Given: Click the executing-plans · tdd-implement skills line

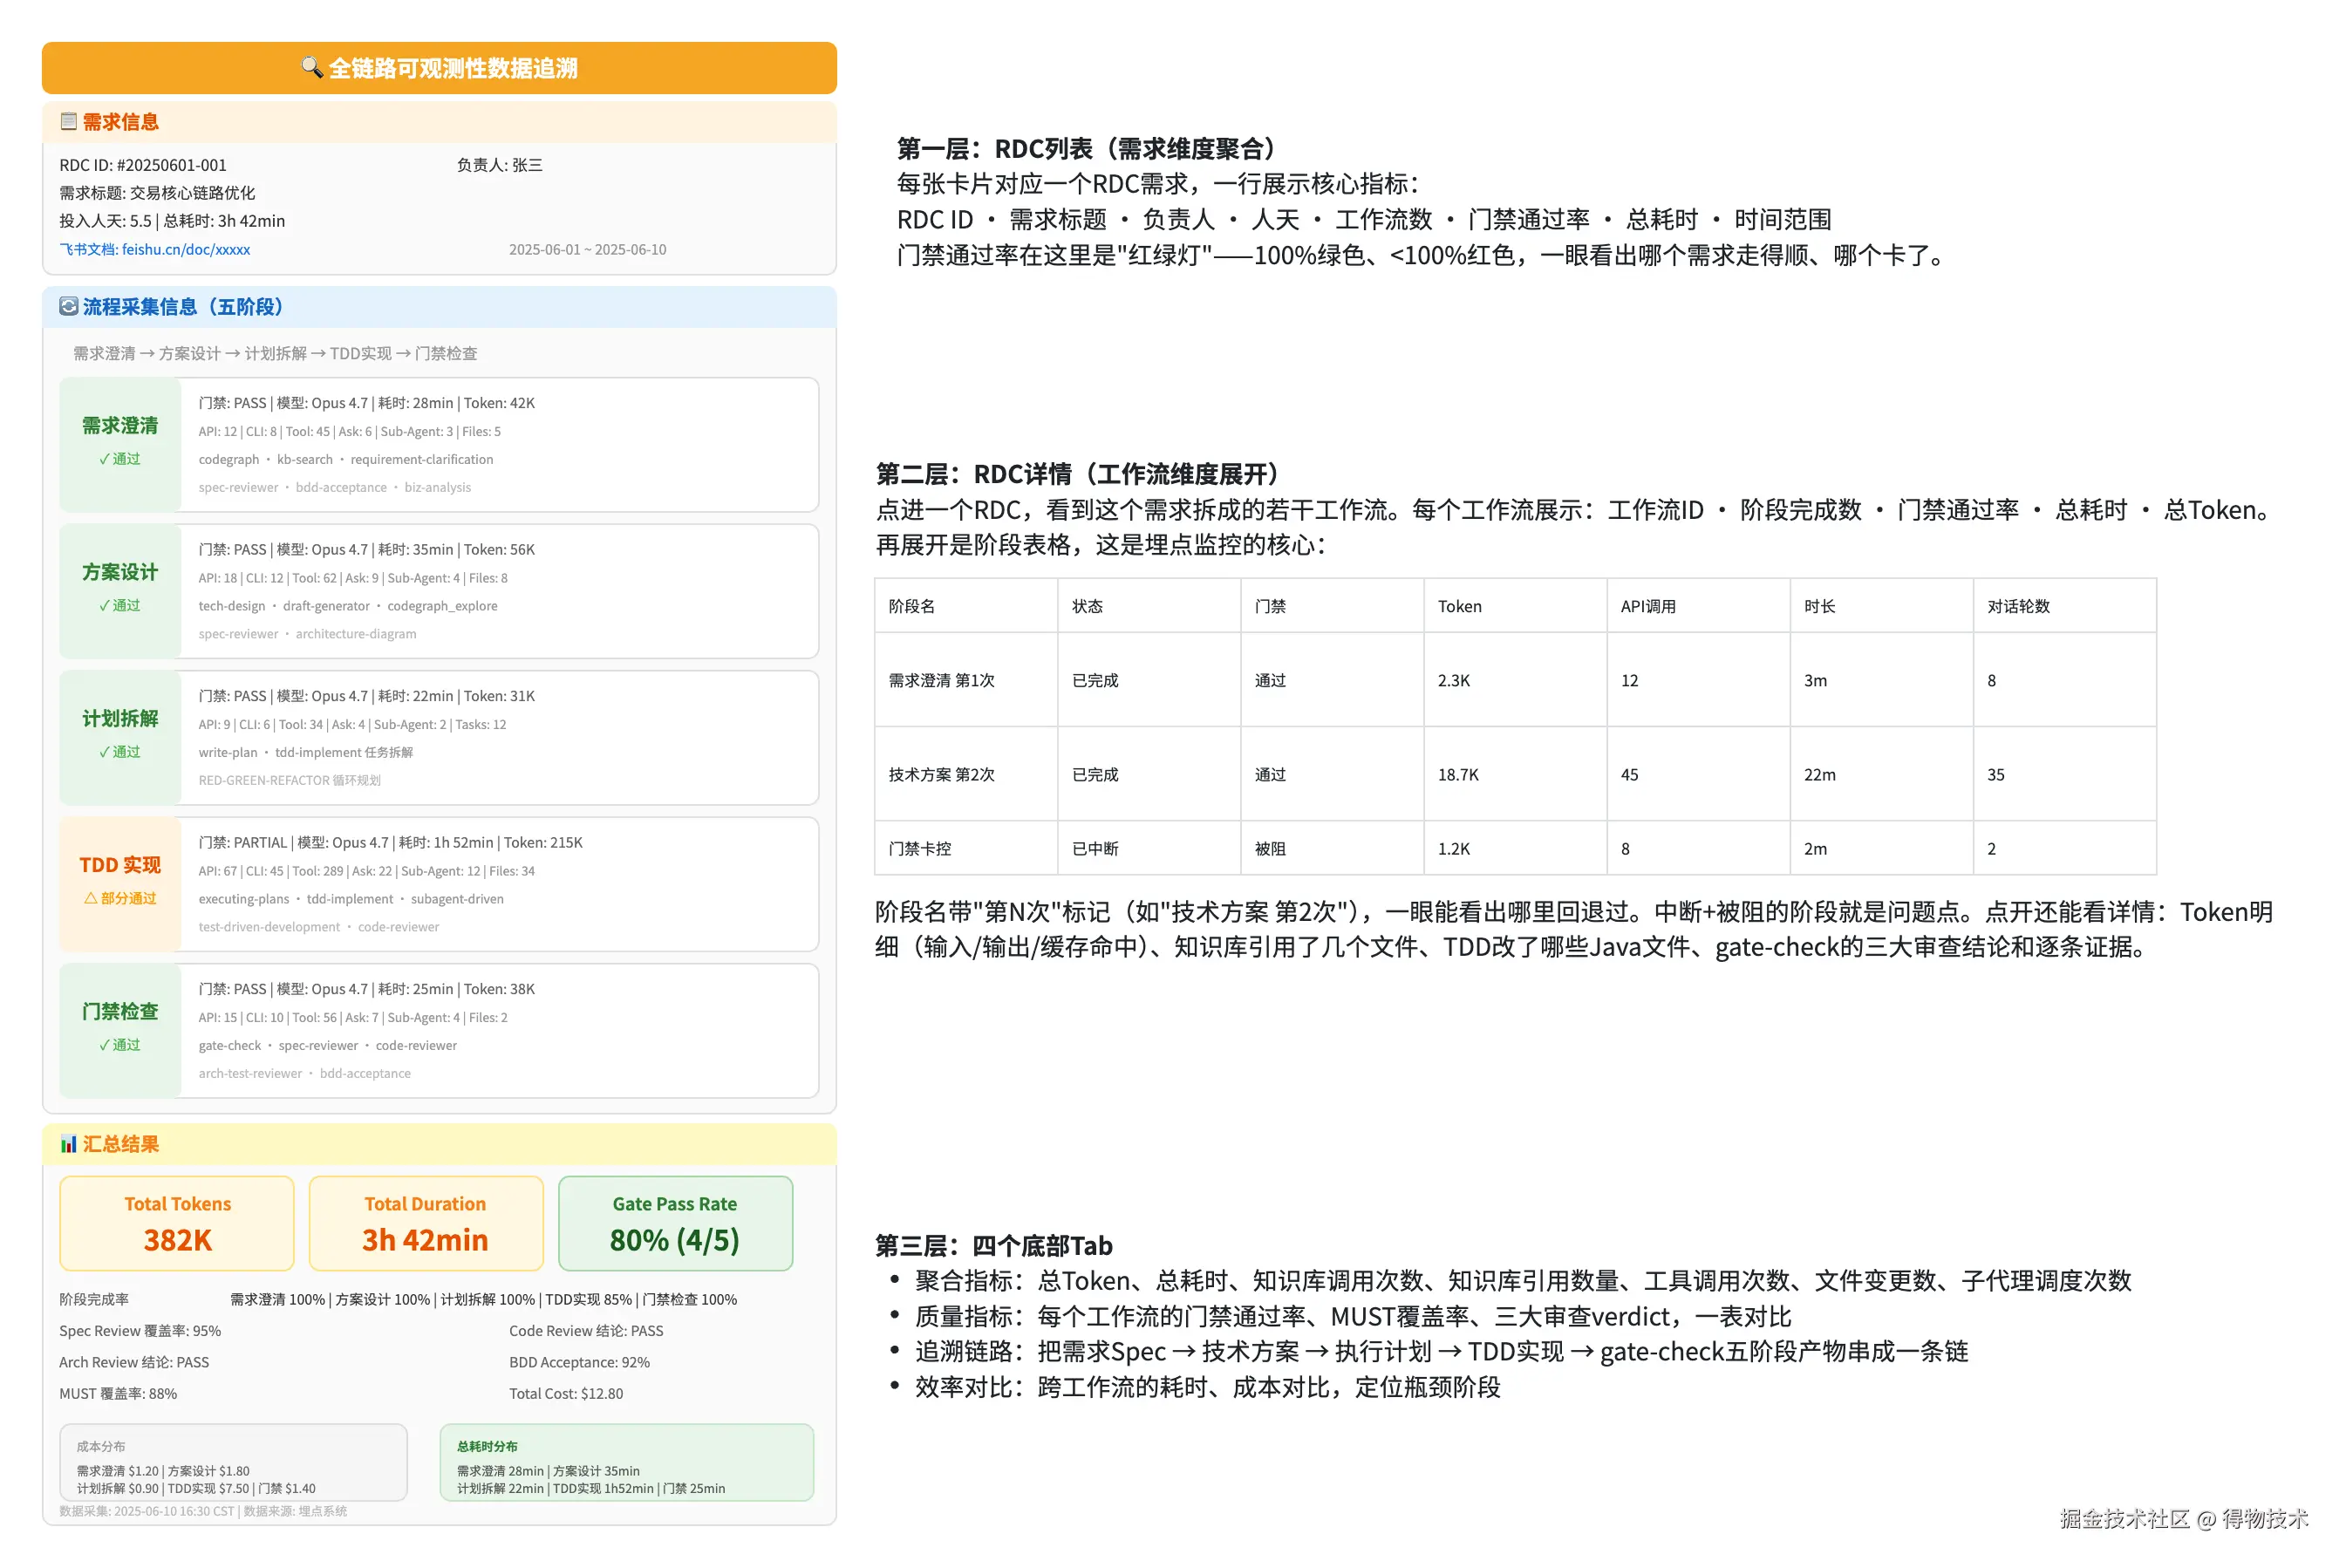Looking at the screenshot, I should pos(351,899).
